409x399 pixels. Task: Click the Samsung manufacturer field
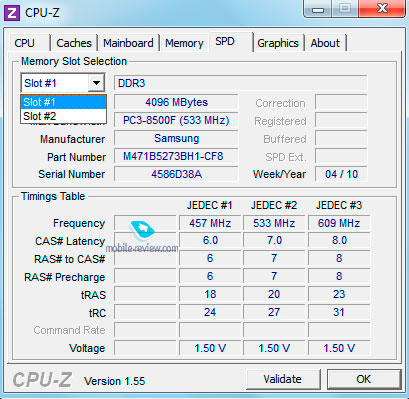[176, 138]
